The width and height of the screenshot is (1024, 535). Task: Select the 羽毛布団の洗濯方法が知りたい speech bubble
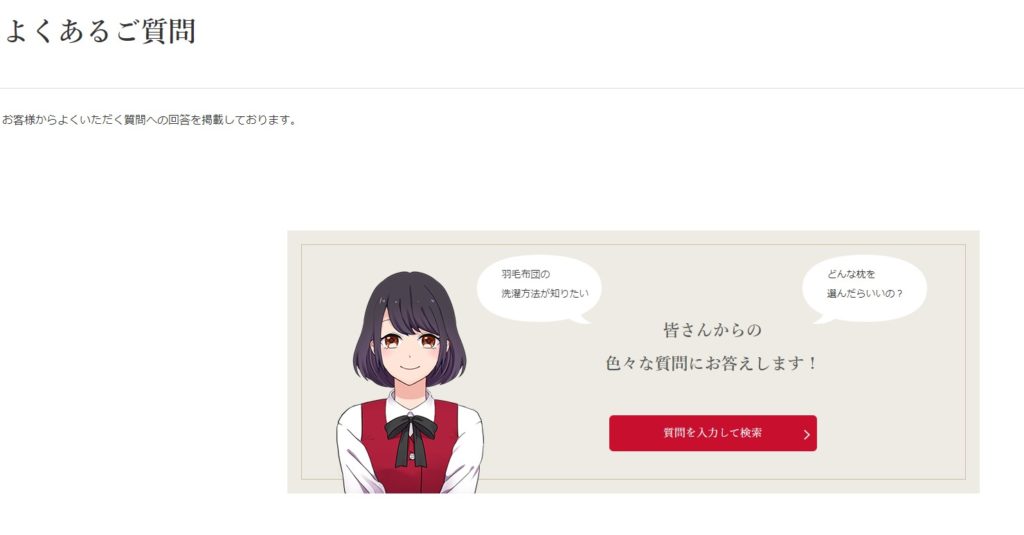click(x=539, y=289)
